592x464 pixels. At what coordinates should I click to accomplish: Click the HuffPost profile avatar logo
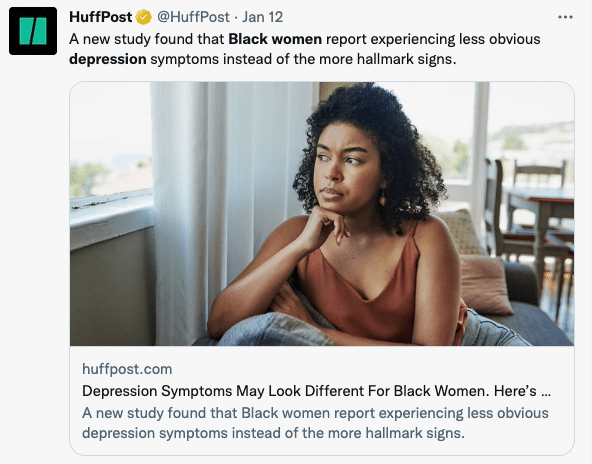tap(33, 31)
